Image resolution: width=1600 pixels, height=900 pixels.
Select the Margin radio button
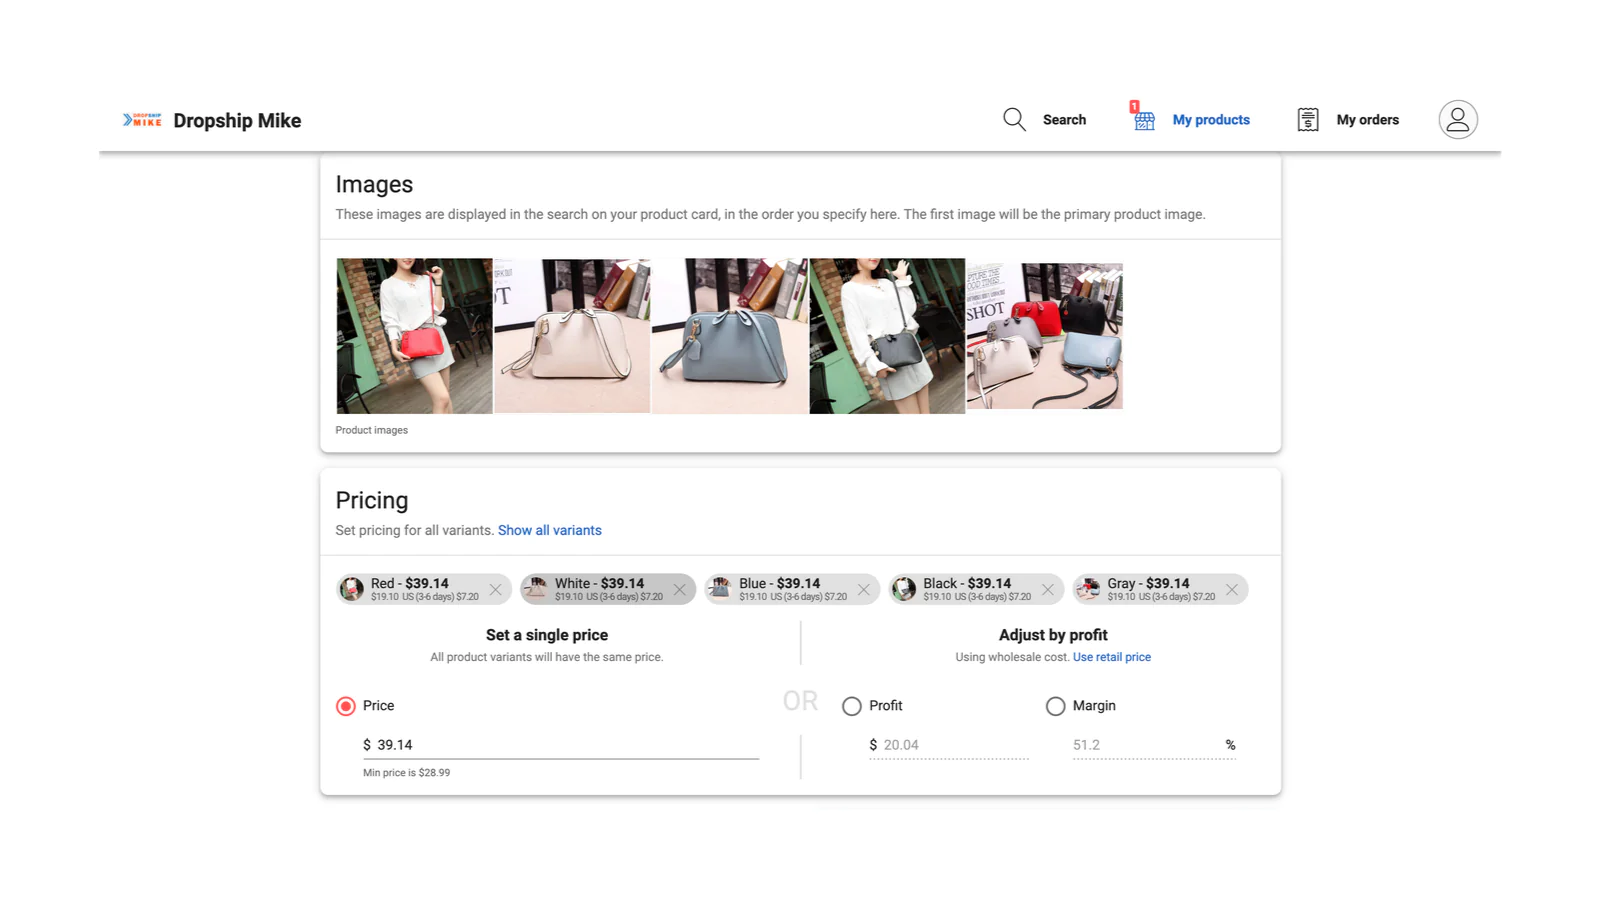click(x=1055, y=706)
